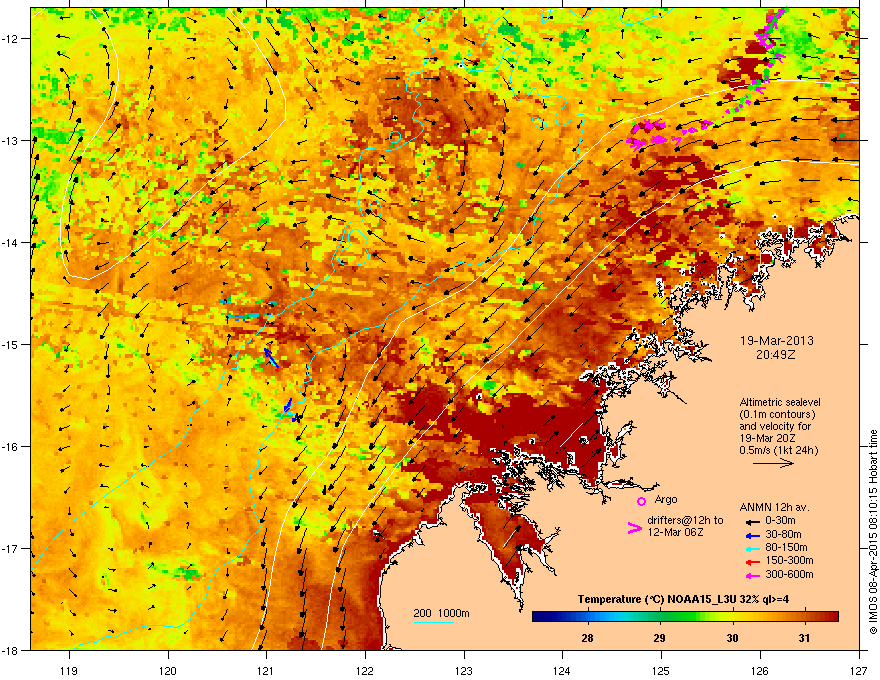Viewport: 880px width, 680px height.
Task: Click the '150-300m' depth label
Action: coord(789,560)
